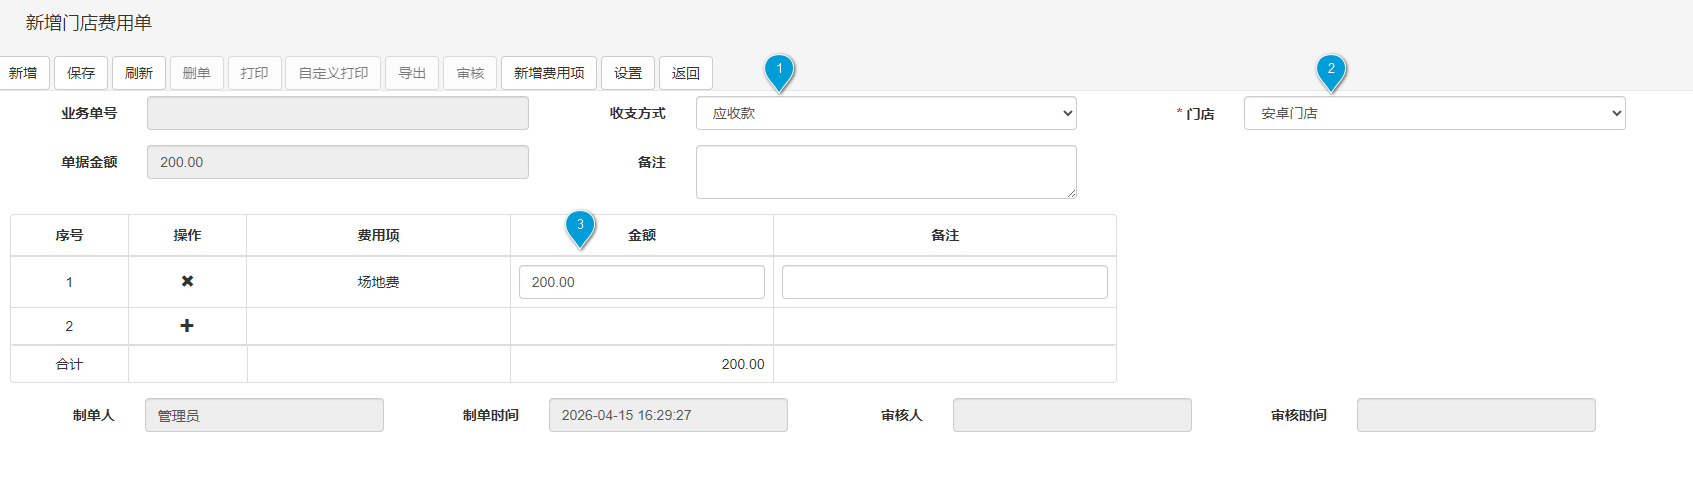
Task: Refresh the page using 刷新
Action: (139, 73)
